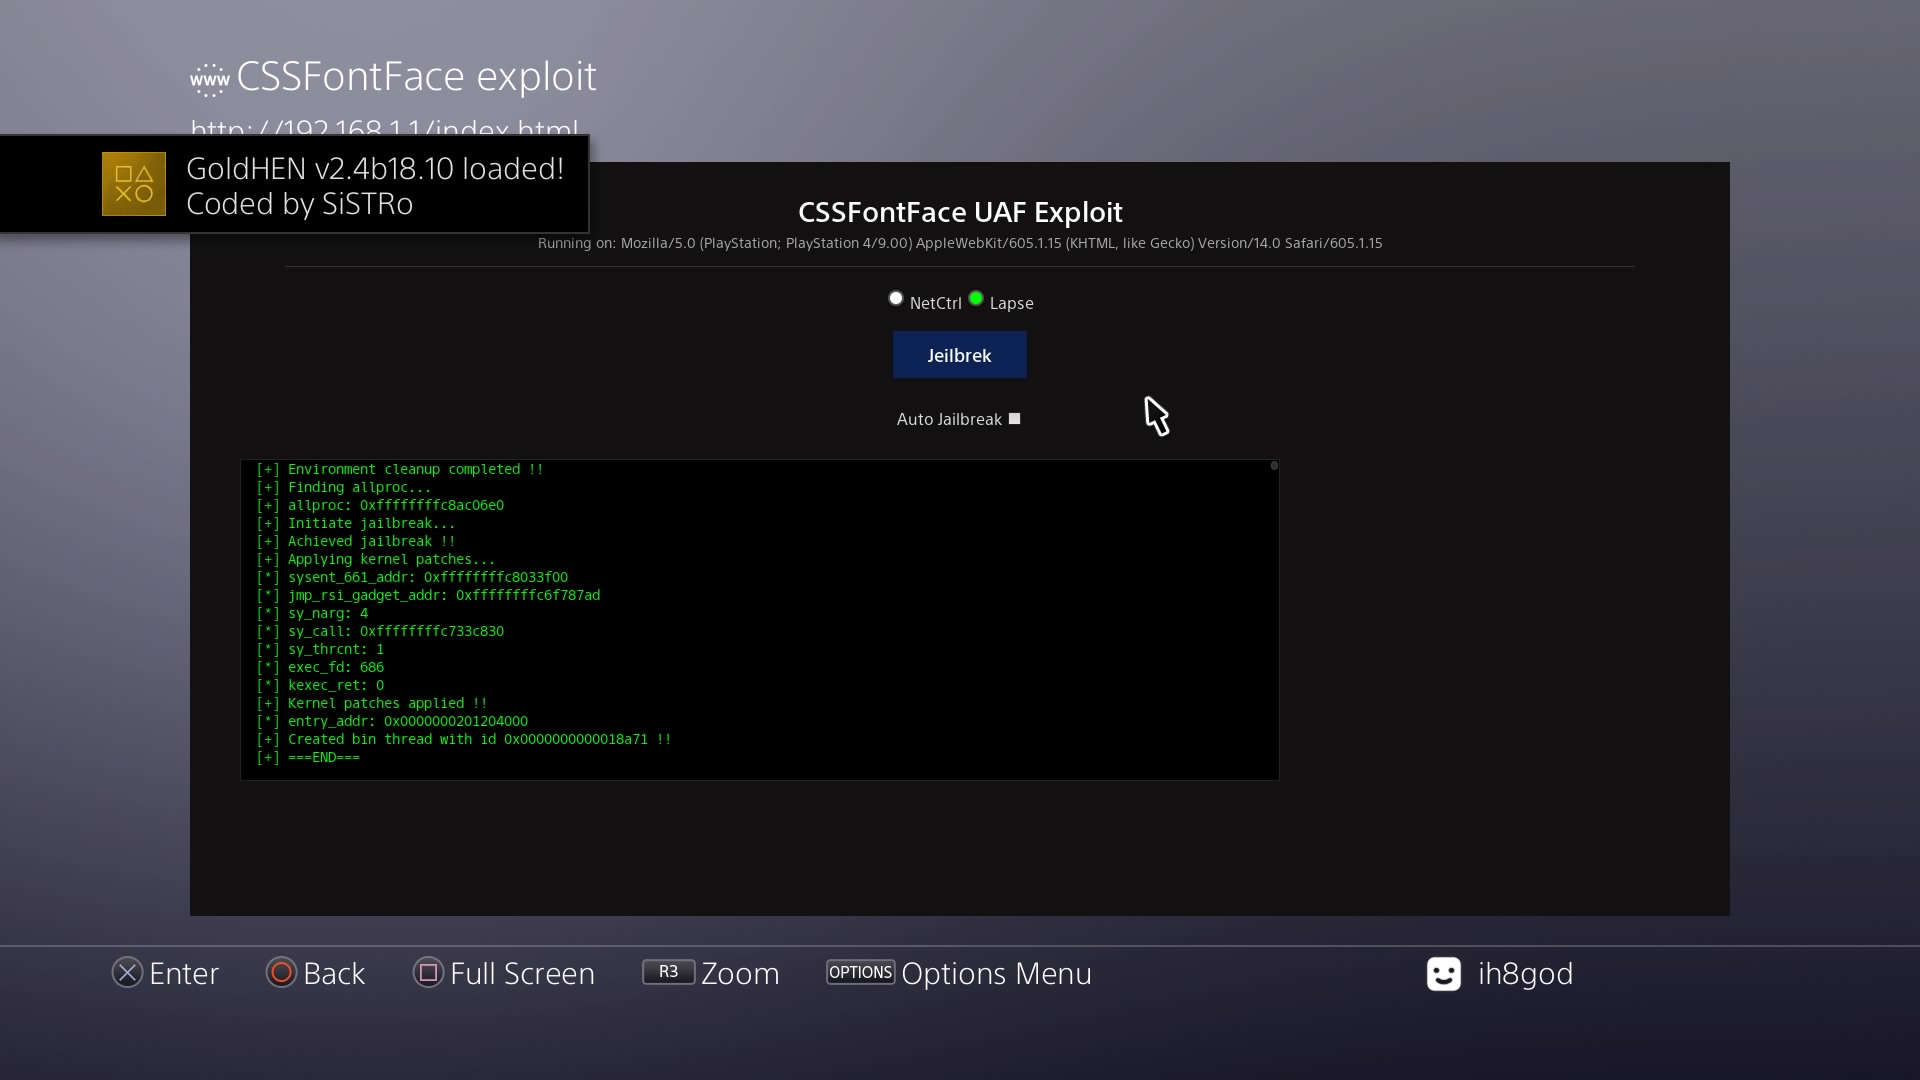Click the ih8god user avatar icon

pyautogui.click(x=1444, y=974)
